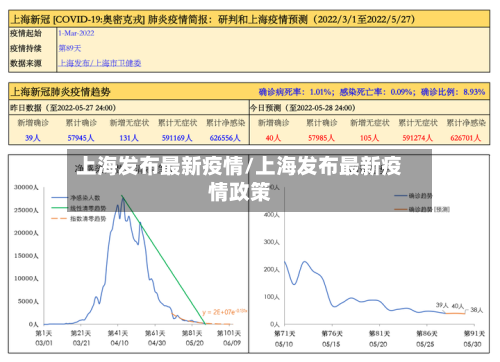Image resolution: width=500 pixels, height=362 pixels.
Task: Click the 5000人 axis label on left chart
Action: pos(28,301)
